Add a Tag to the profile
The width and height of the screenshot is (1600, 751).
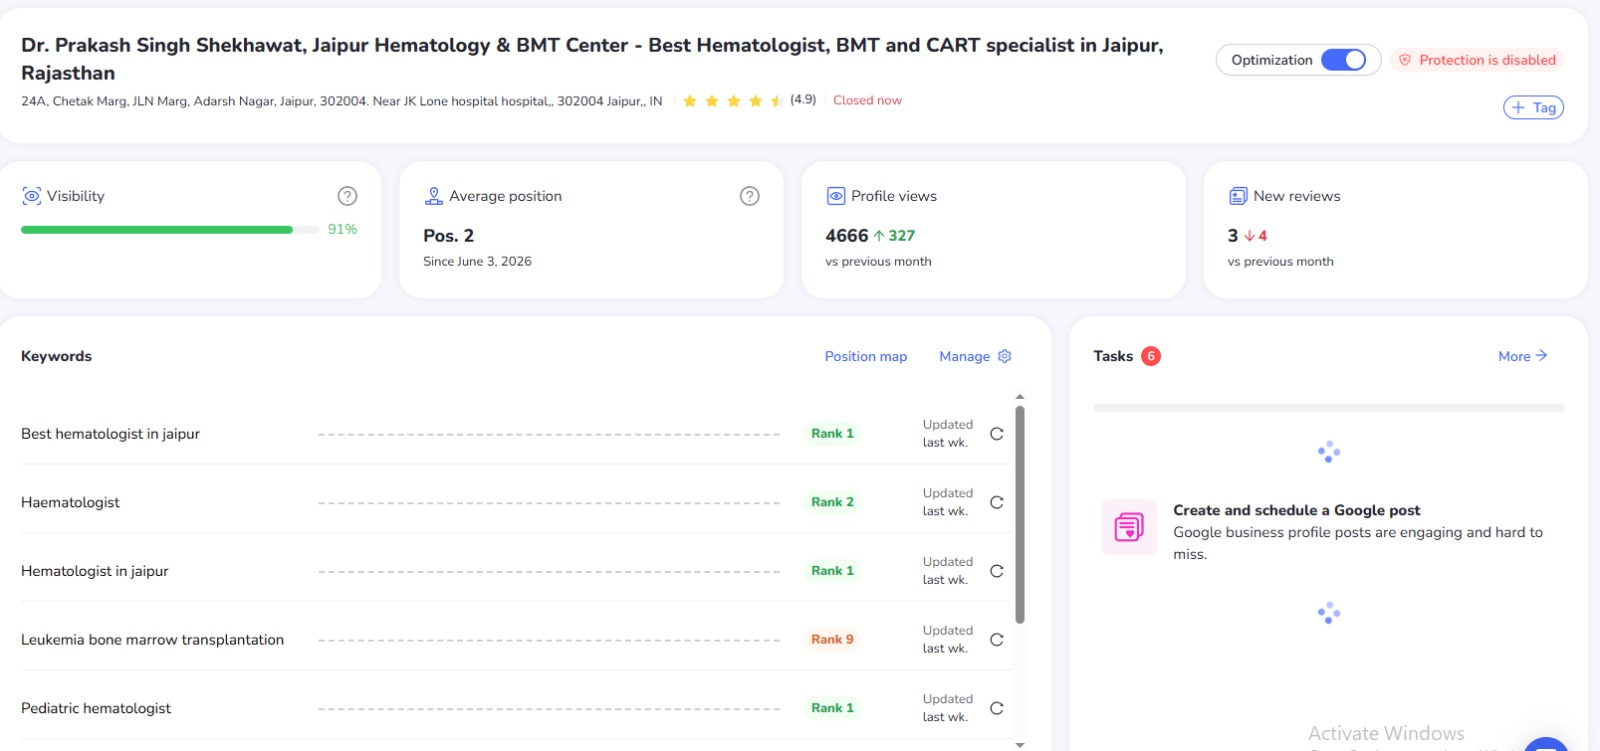point(1533,107)
